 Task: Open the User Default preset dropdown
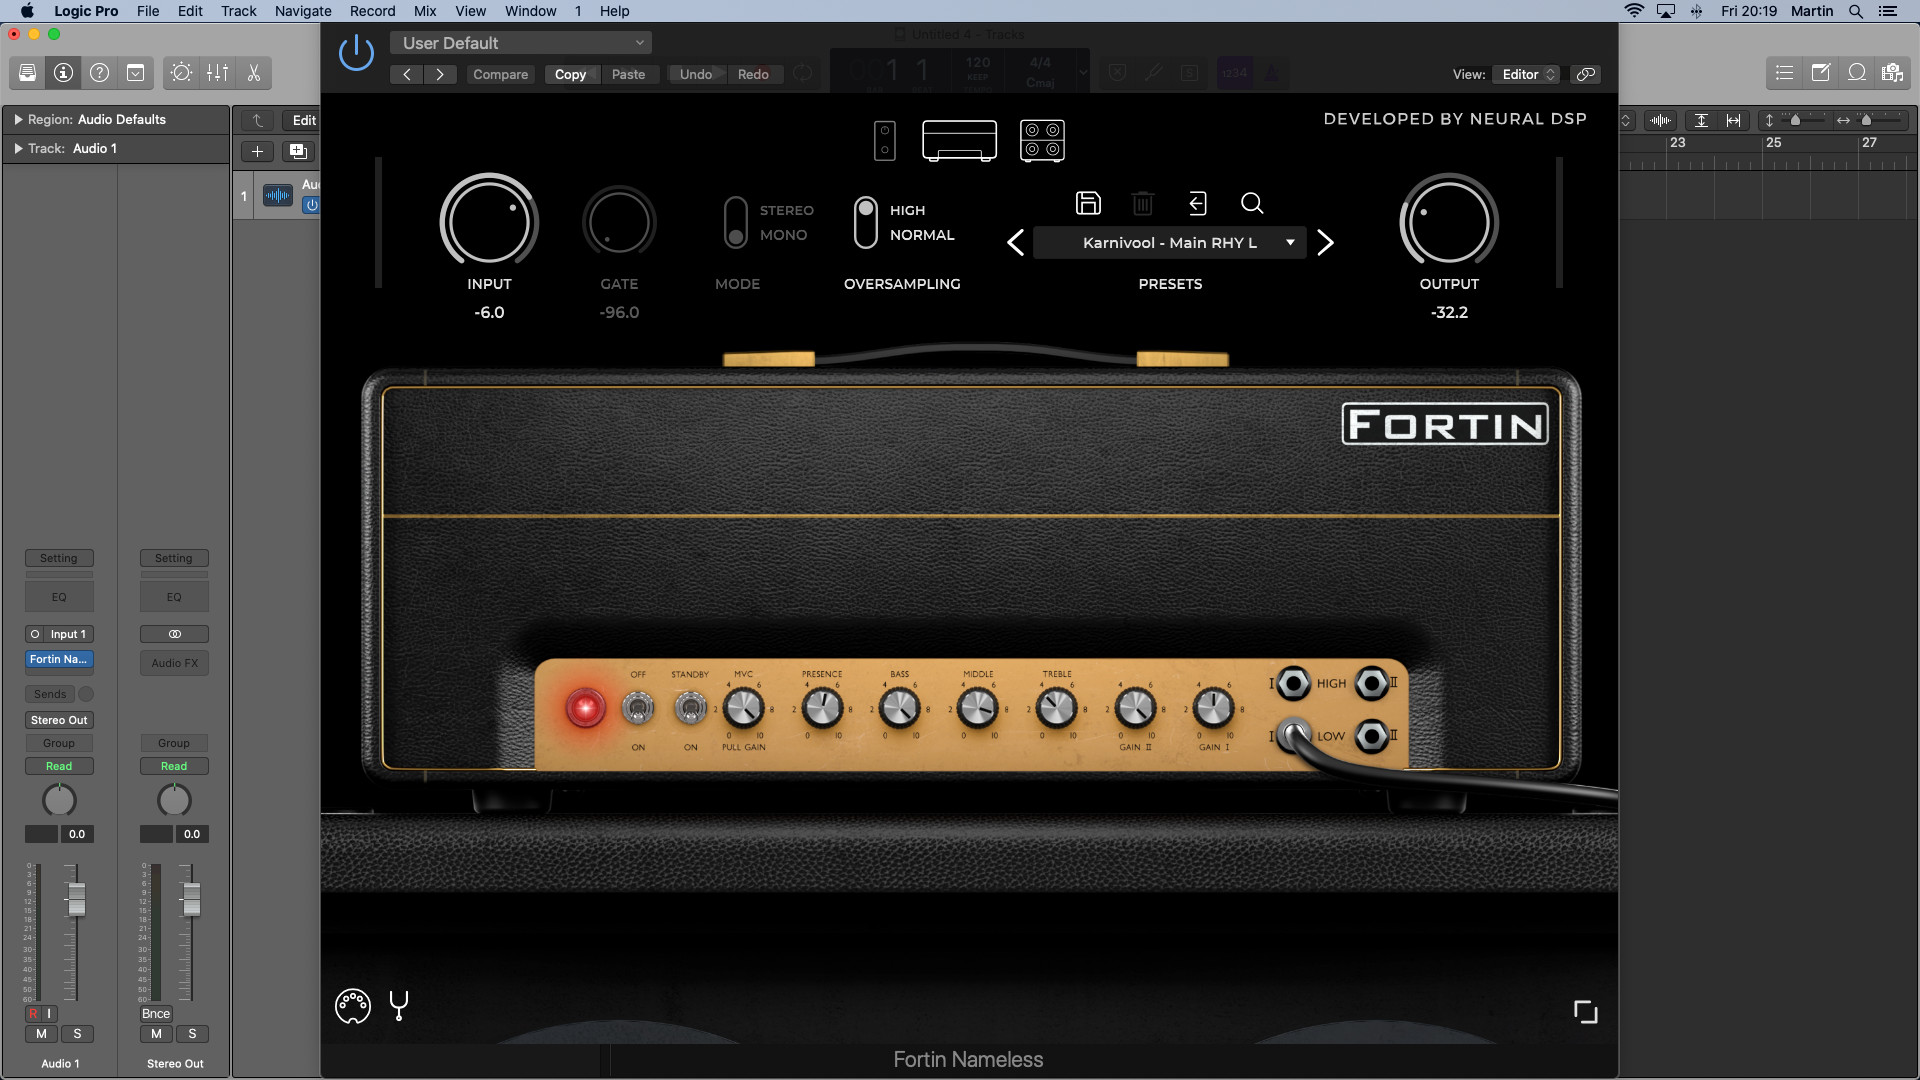tap(521, 43)
